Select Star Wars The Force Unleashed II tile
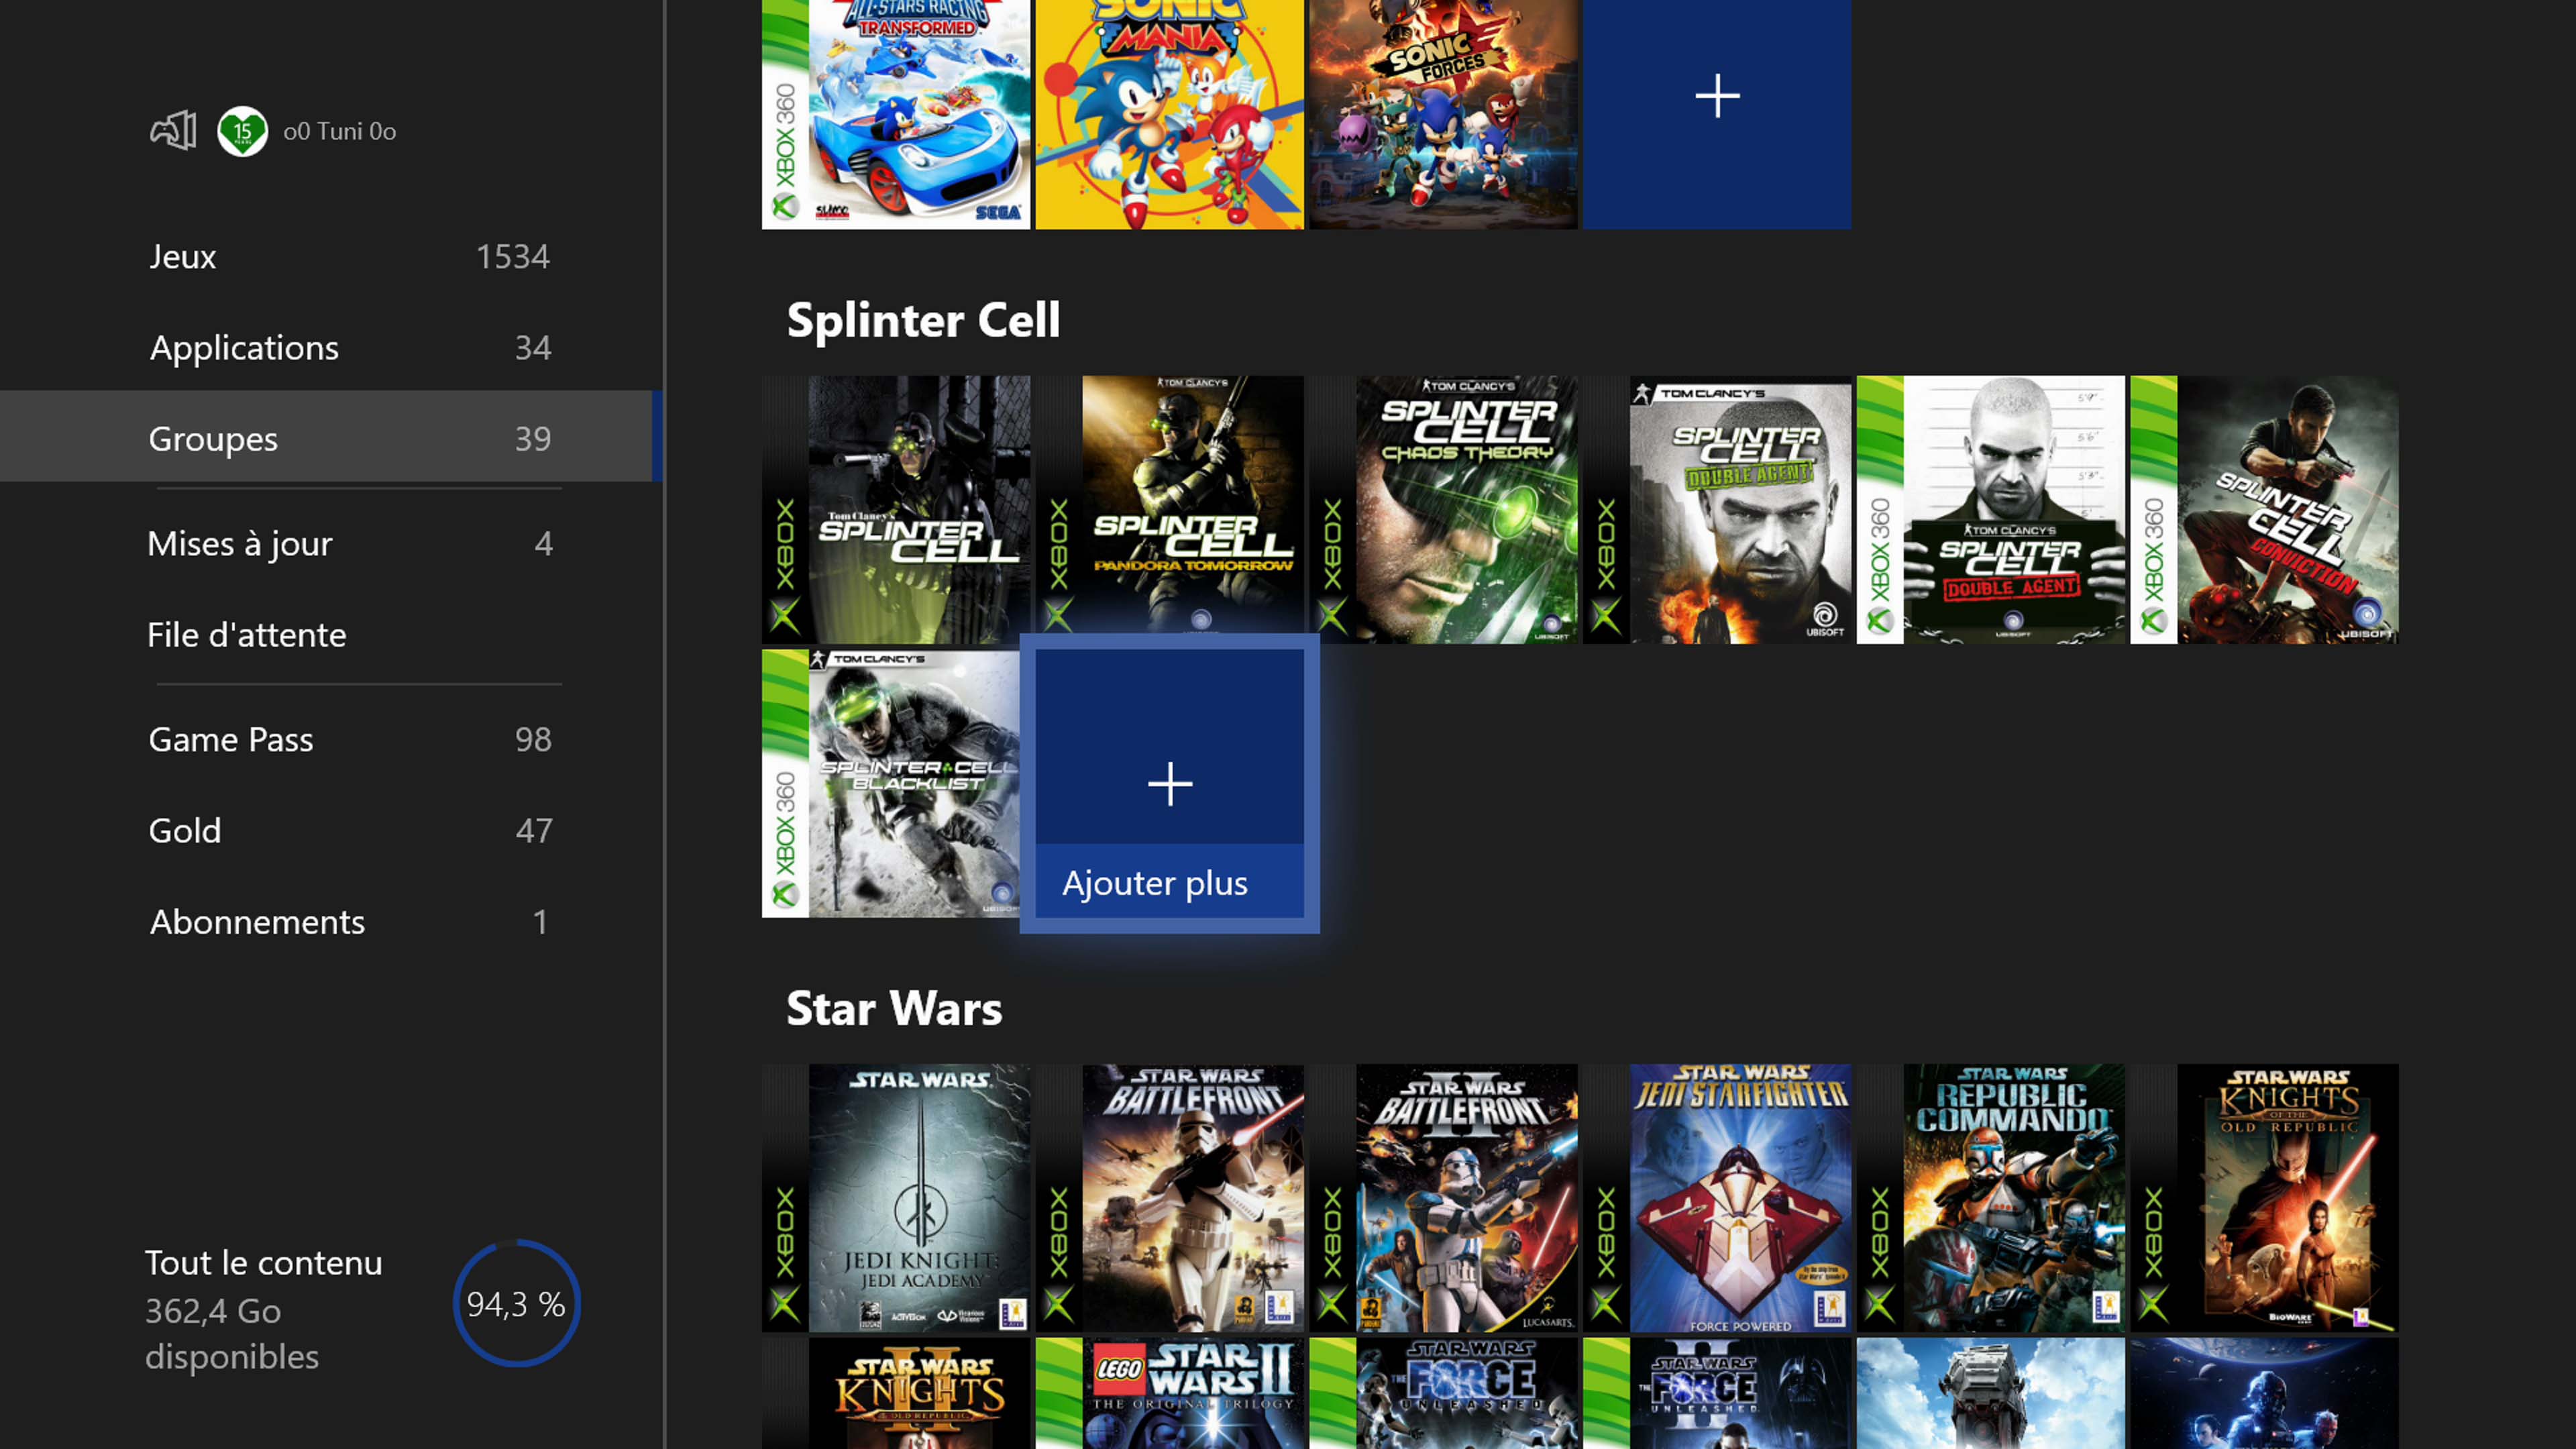2576x1449 pixels. [x=1717, y=1393]
